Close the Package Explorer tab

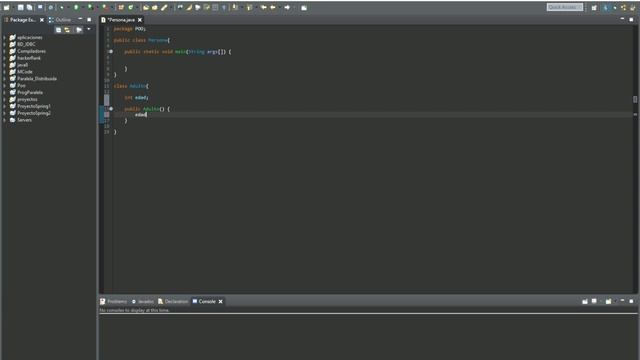[x=42, y=20]
